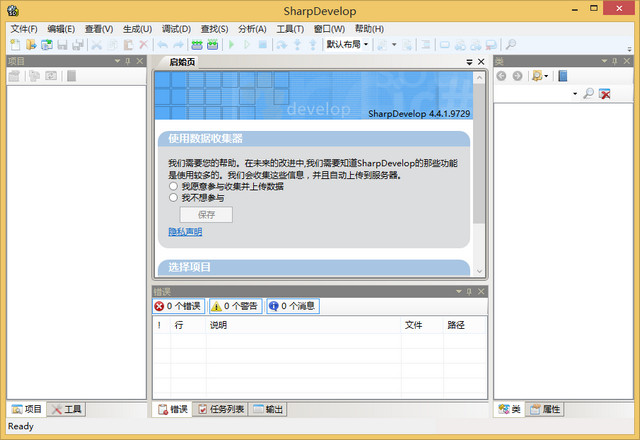Click the Save All icon
The height and width of the screenshot is (440, 640).
[x=78, y=44]
